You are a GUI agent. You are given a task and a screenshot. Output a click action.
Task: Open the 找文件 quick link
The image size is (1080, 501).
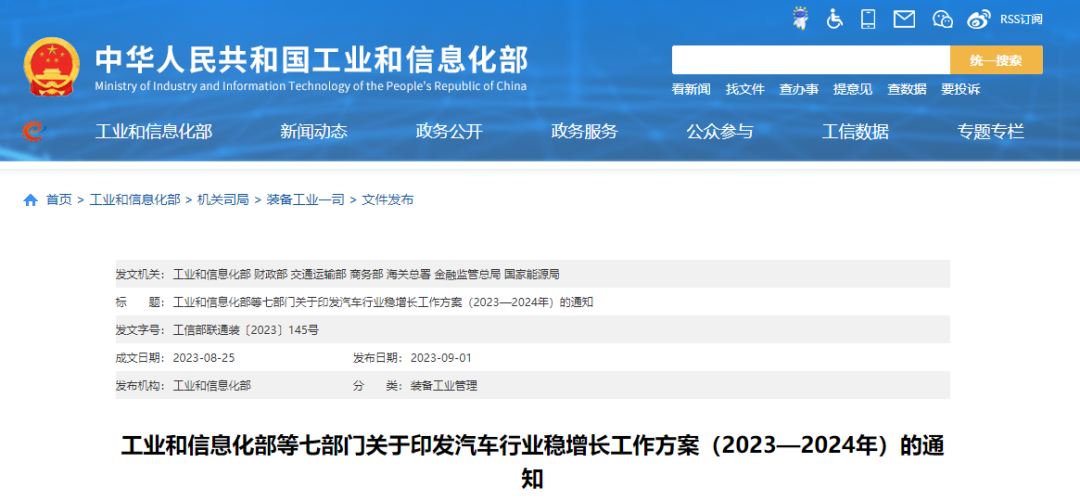745,89
